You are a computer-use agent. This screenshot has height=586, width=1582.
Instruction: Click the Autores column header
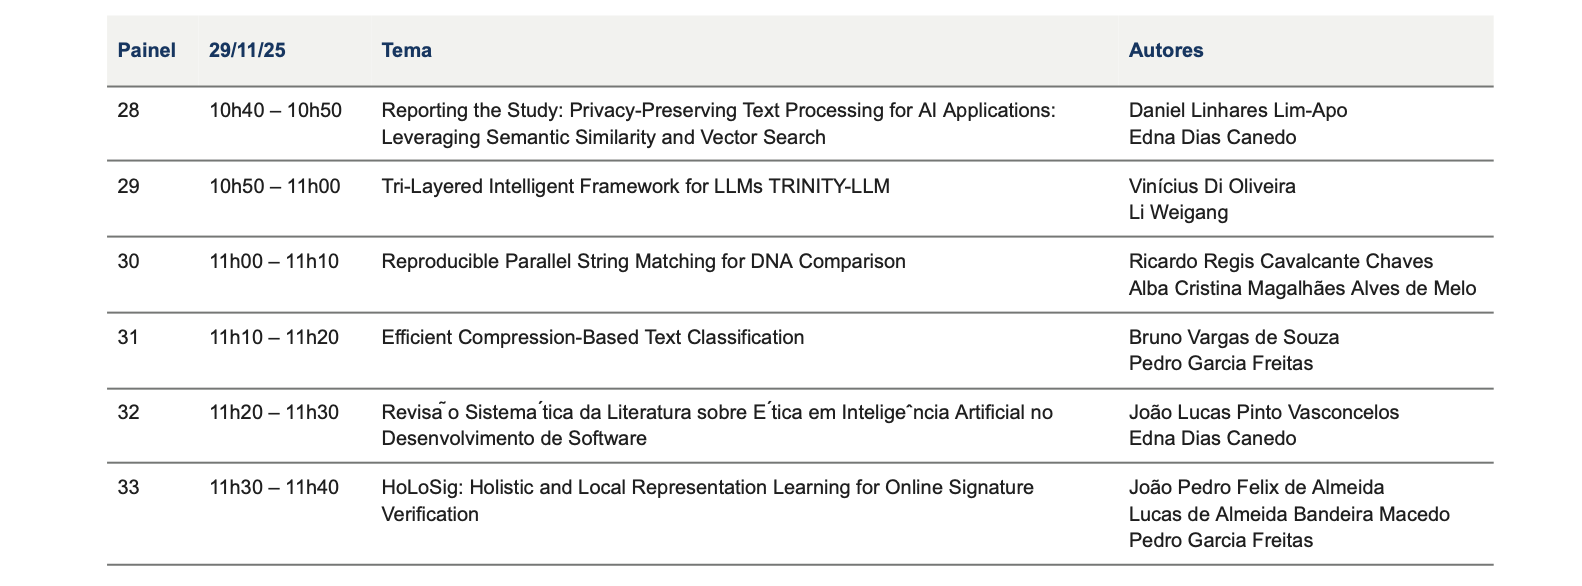[1166, 50]
